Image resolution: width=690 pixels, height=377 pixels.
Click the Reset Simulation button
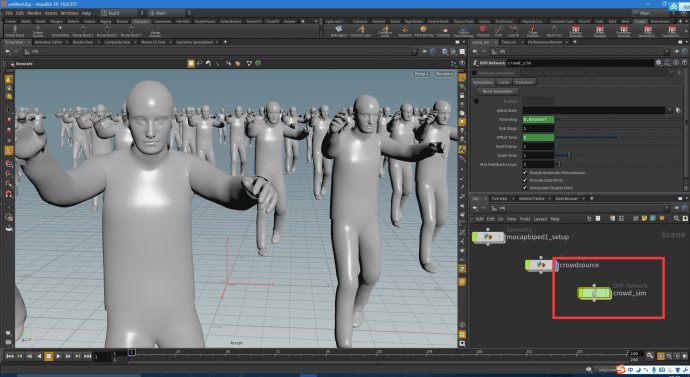point(498,92)
